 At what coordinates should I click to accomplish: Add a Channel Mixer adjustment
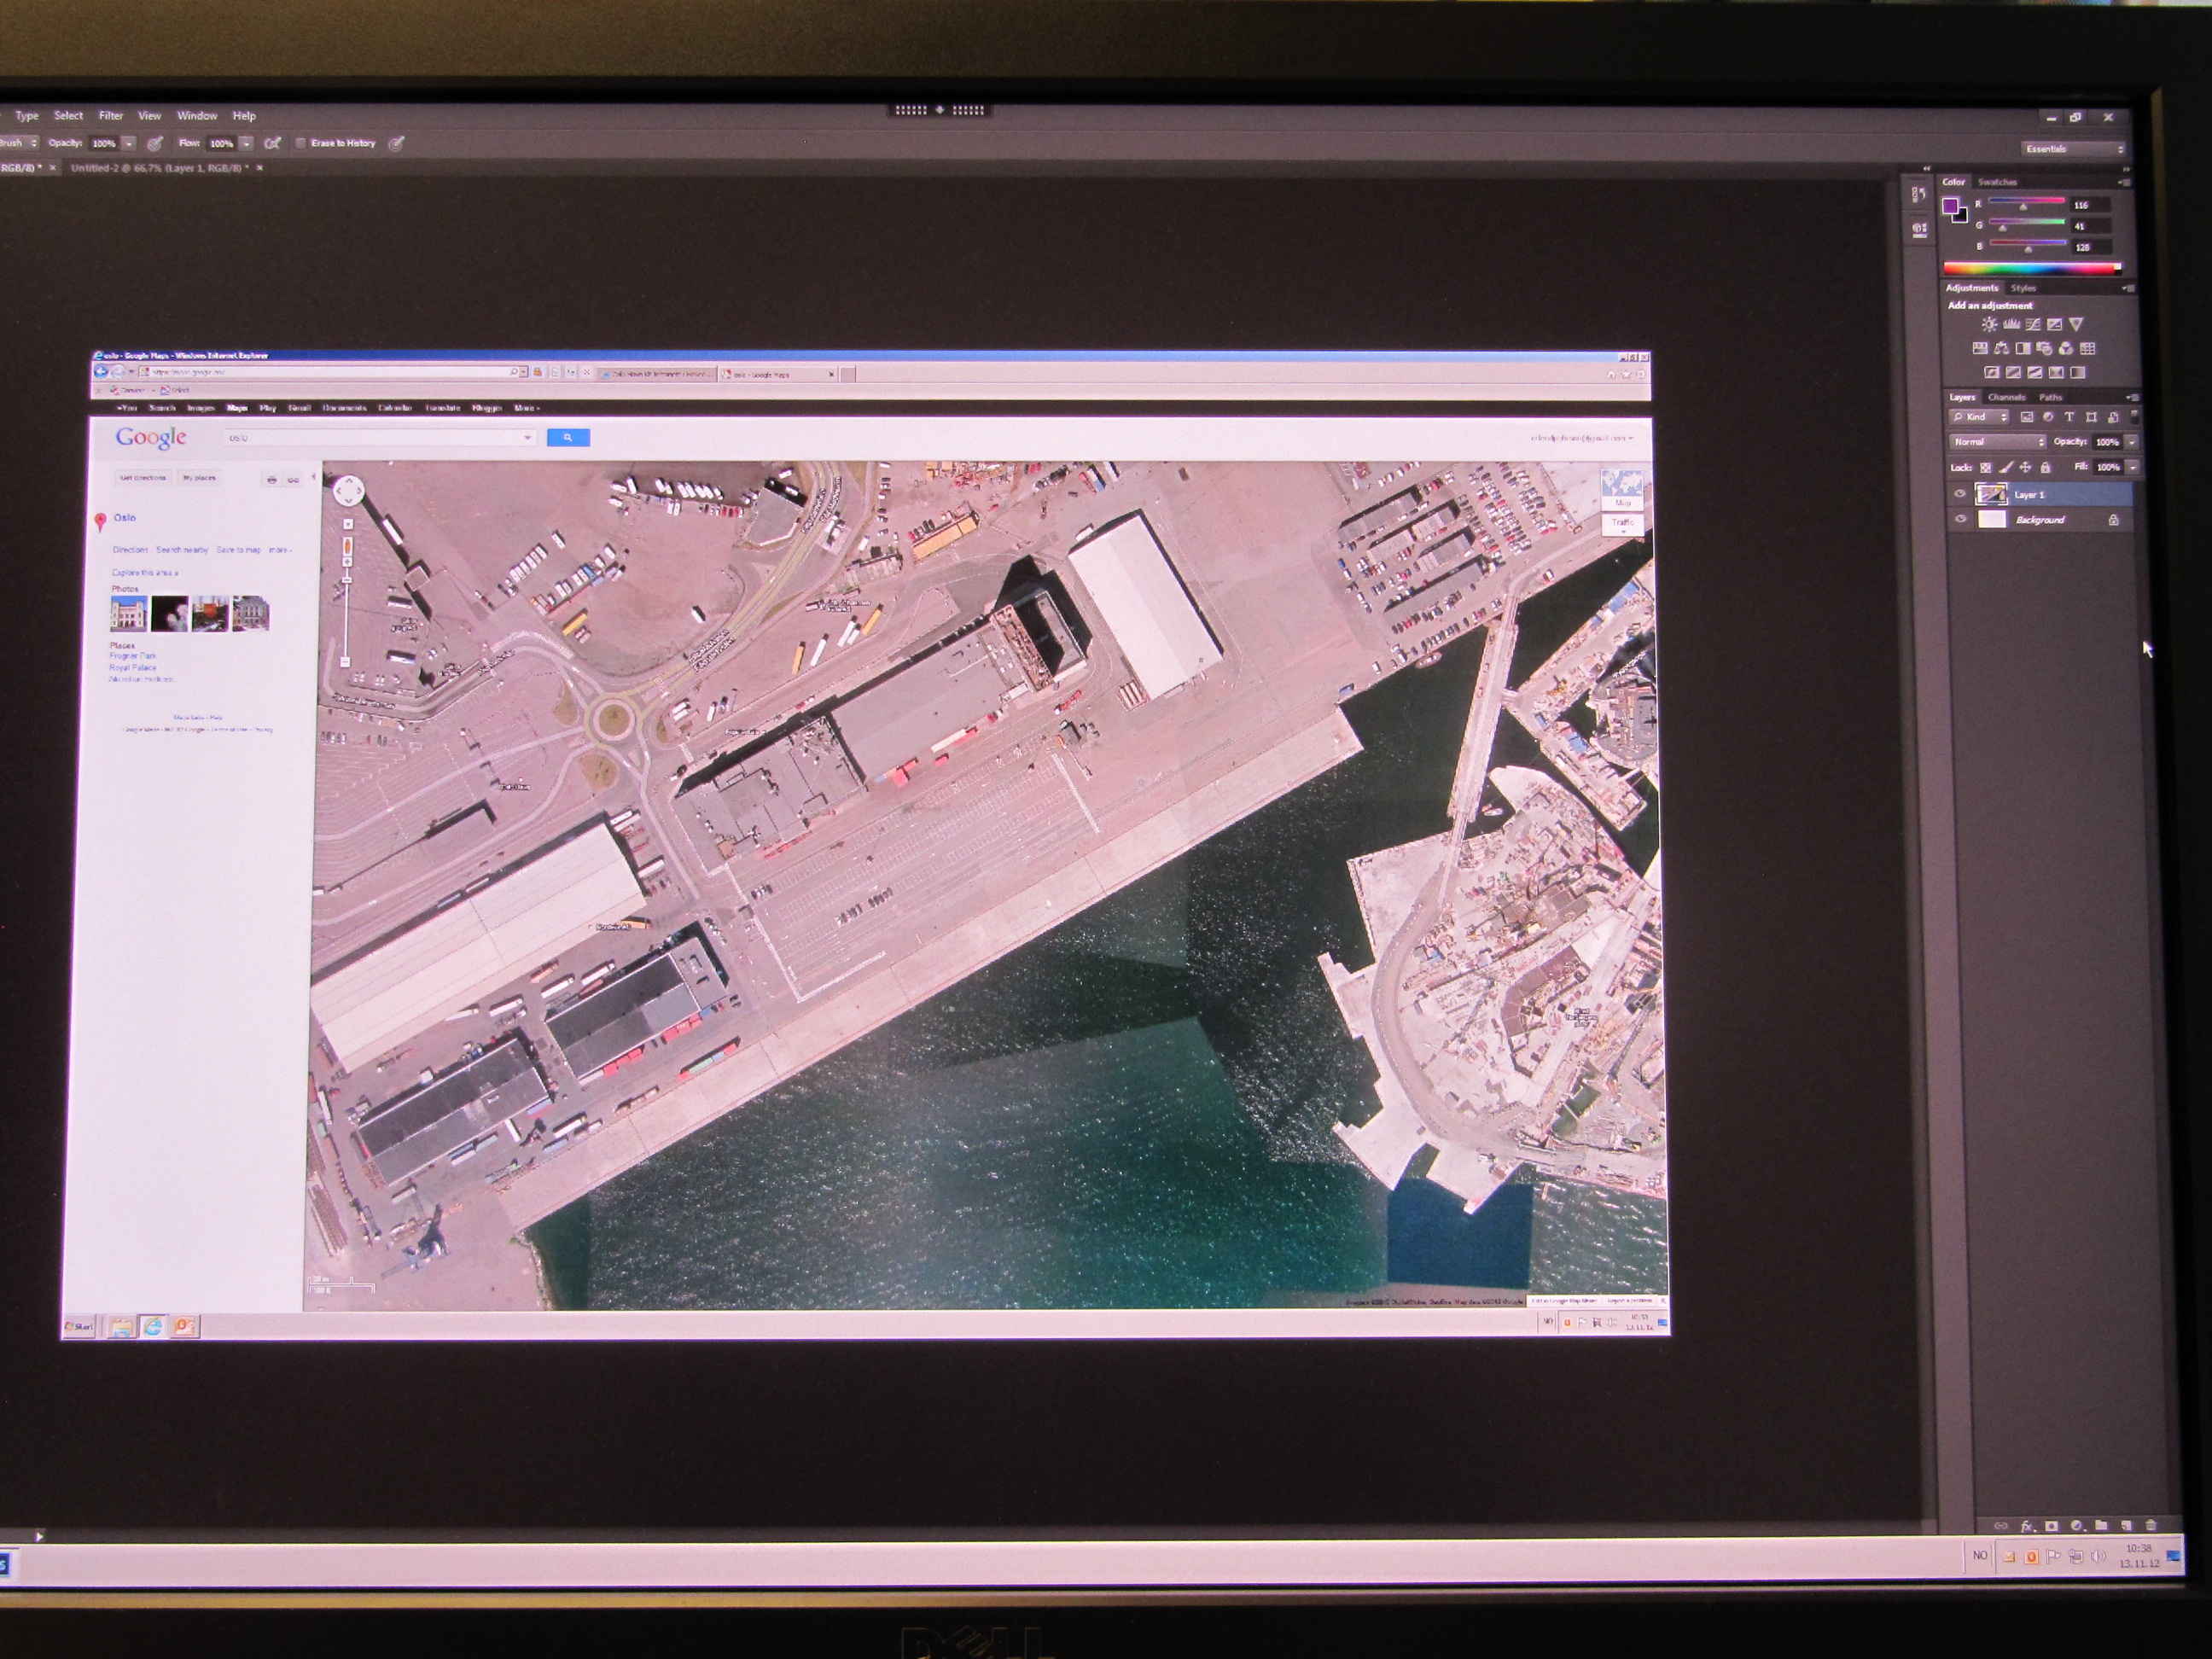[x=2066, y=349]
